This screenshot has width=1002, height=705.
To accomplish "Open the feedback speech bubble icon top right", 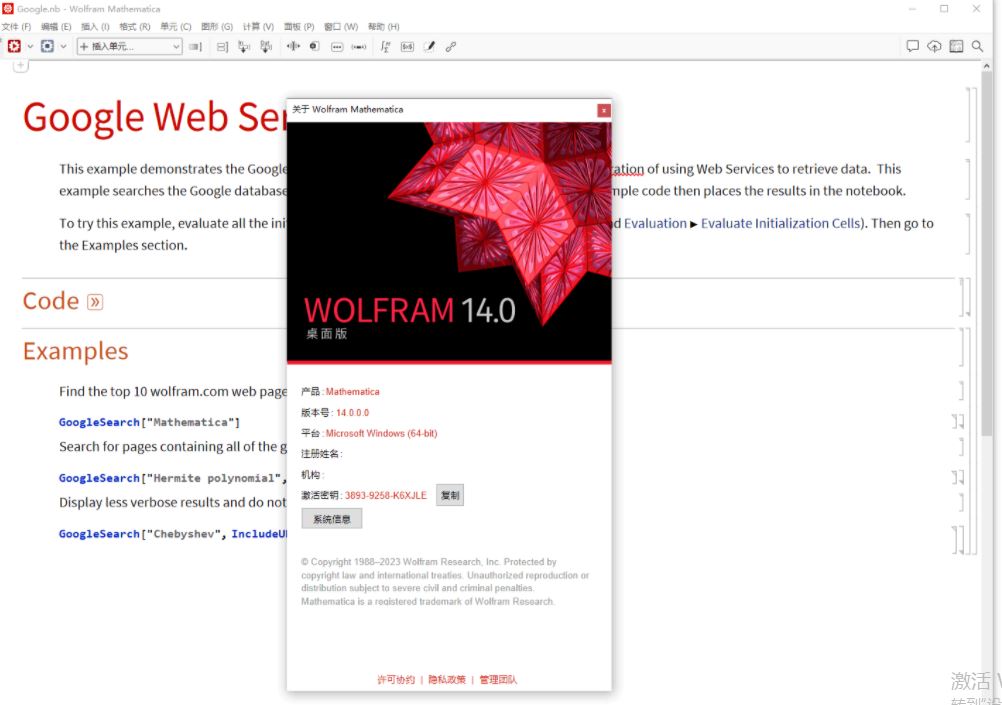I will (x=913, y=46).
